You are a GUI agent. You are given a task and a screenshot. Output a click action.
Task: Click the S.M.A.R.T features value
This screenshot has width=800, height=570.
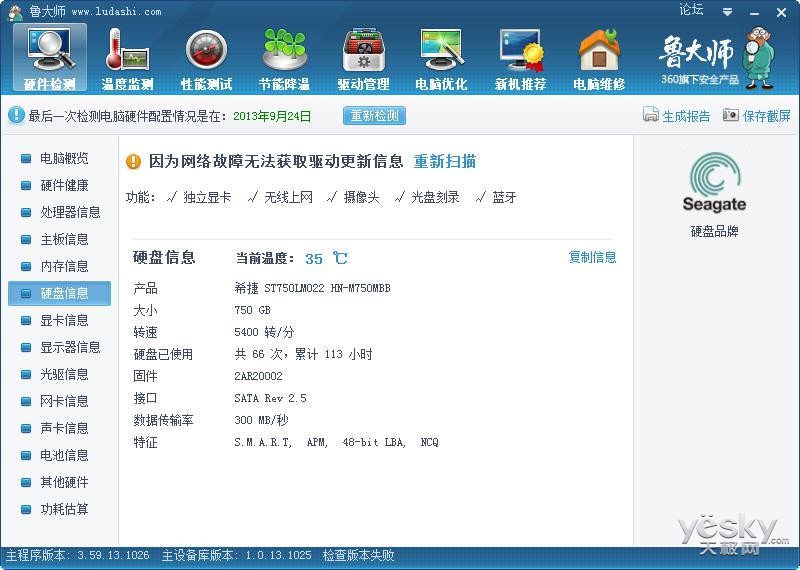point(336,442)
